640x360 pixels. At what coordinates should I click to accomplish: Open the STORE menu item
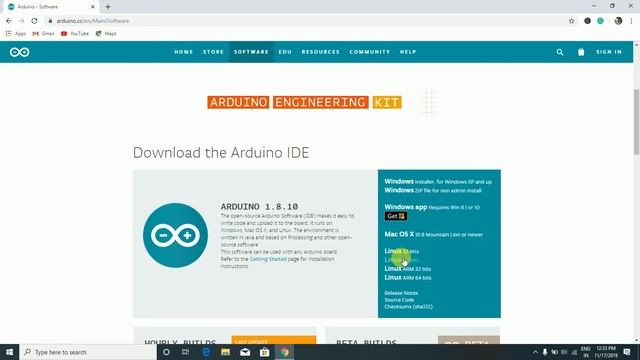coord(213,52)
